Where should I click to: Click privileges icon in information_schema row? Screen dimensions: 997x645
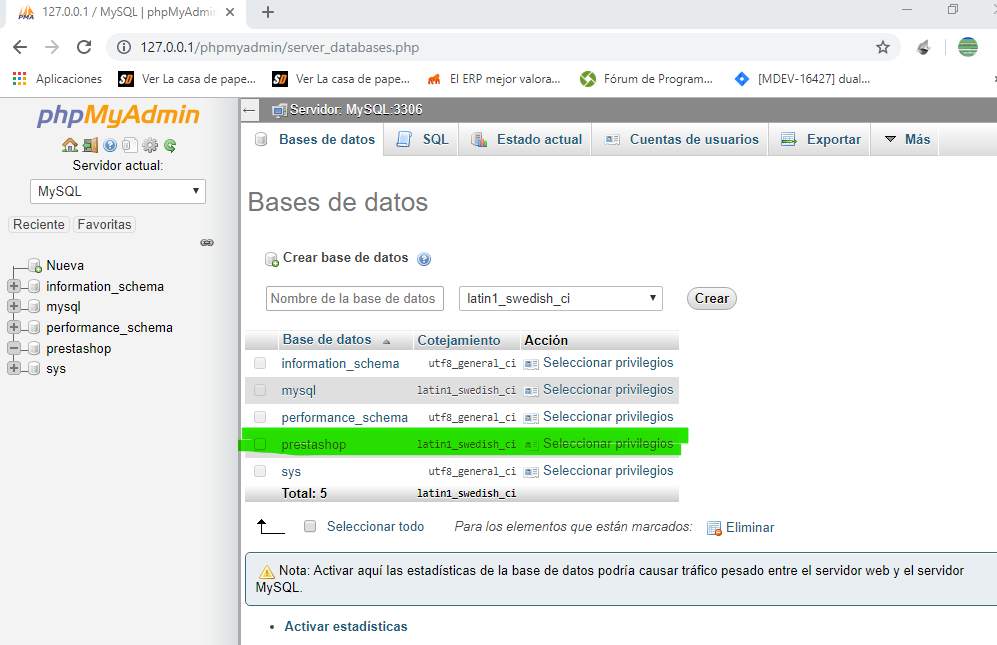531,364
